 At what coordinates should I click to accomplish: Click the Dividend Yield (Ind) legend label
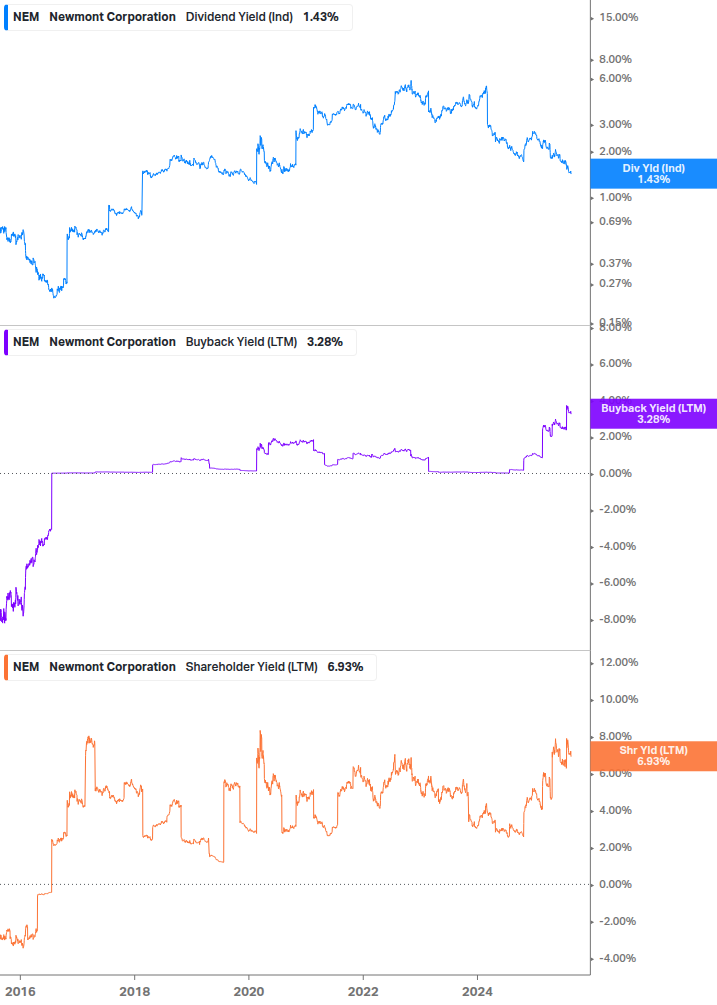(x=239, y=17)
